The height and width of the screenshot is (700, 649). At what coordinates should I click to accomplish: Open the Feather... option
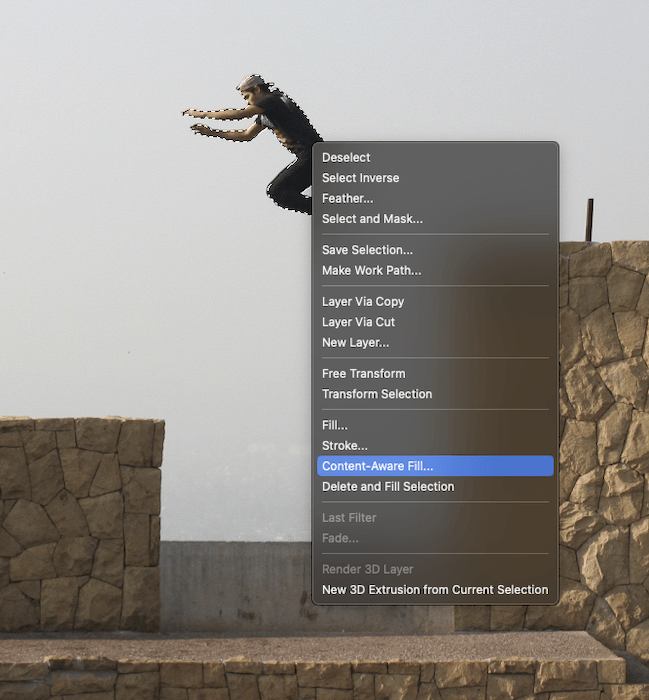435,199
